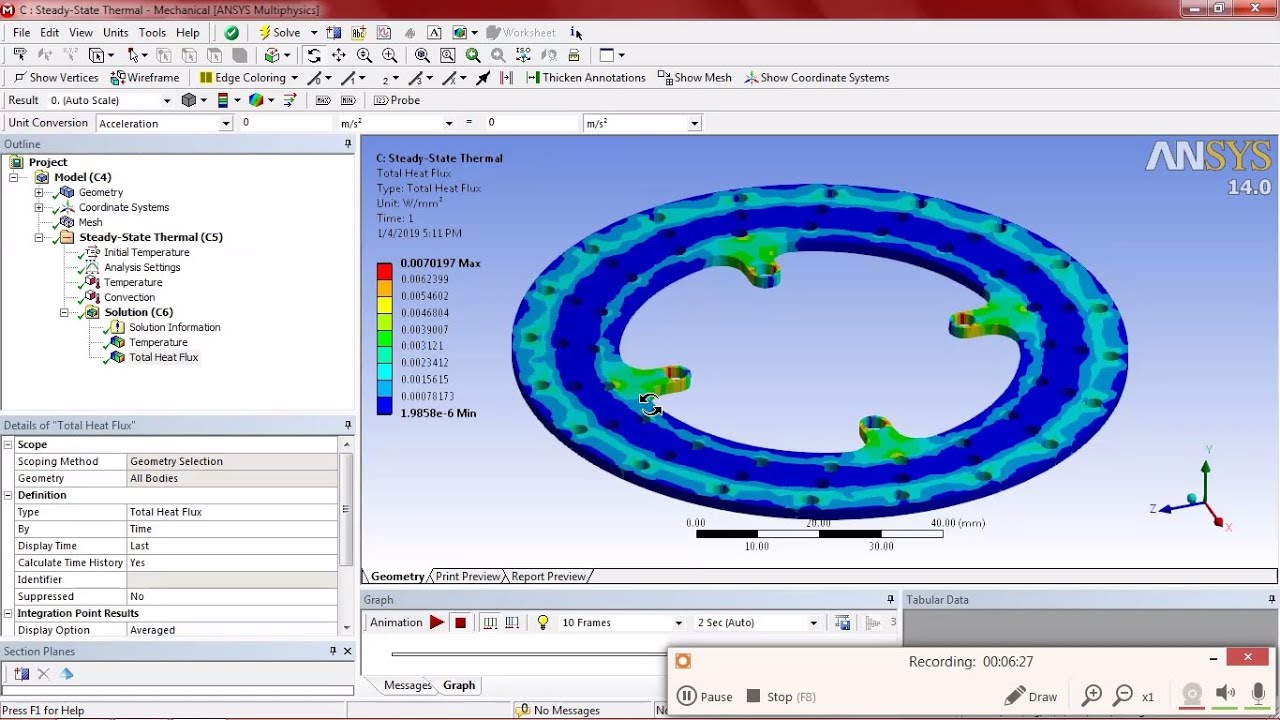The image size is (1280, 720).
Task: Click the Zoom In icon in recorder
Action: click(x=1091, y=696)
